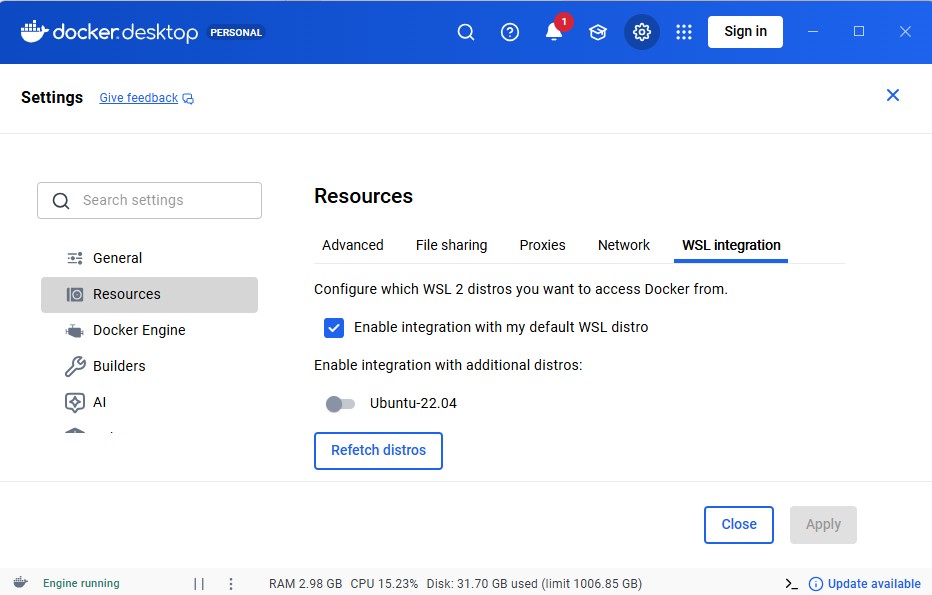Switch to the File sharing tab
Screen dimensions: 932x595
pyautogui.click(x=451, y=245)
